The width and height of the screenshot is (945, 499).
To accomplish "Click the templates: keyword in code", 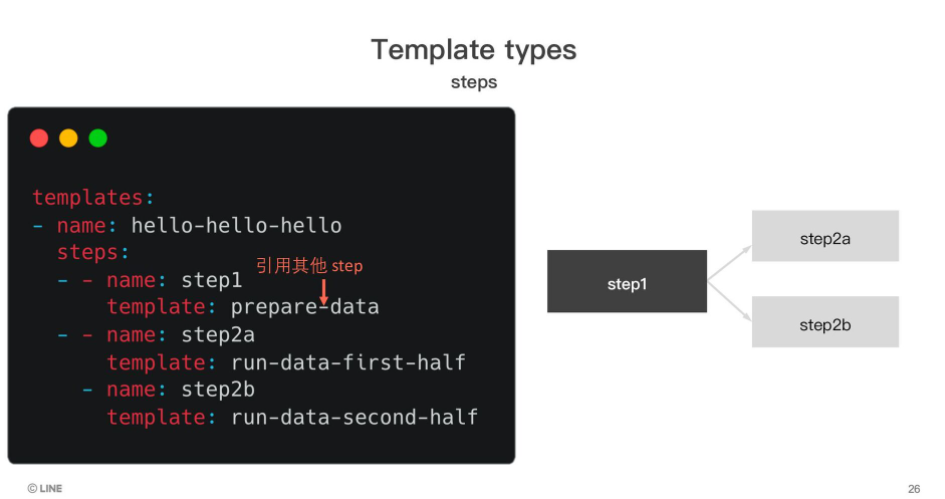I will pyautogui.click(x=93, y=197).
